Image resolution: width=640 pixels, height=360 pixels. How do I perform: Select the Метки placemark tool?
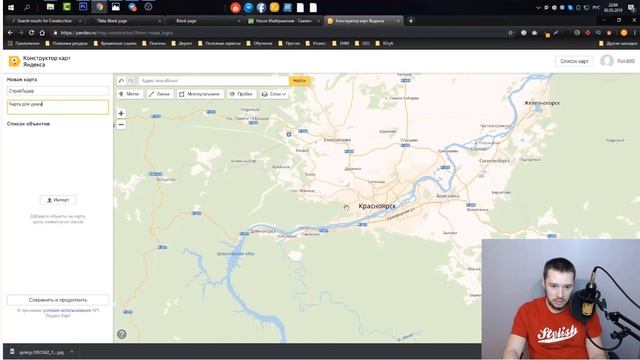pos(129,94)
